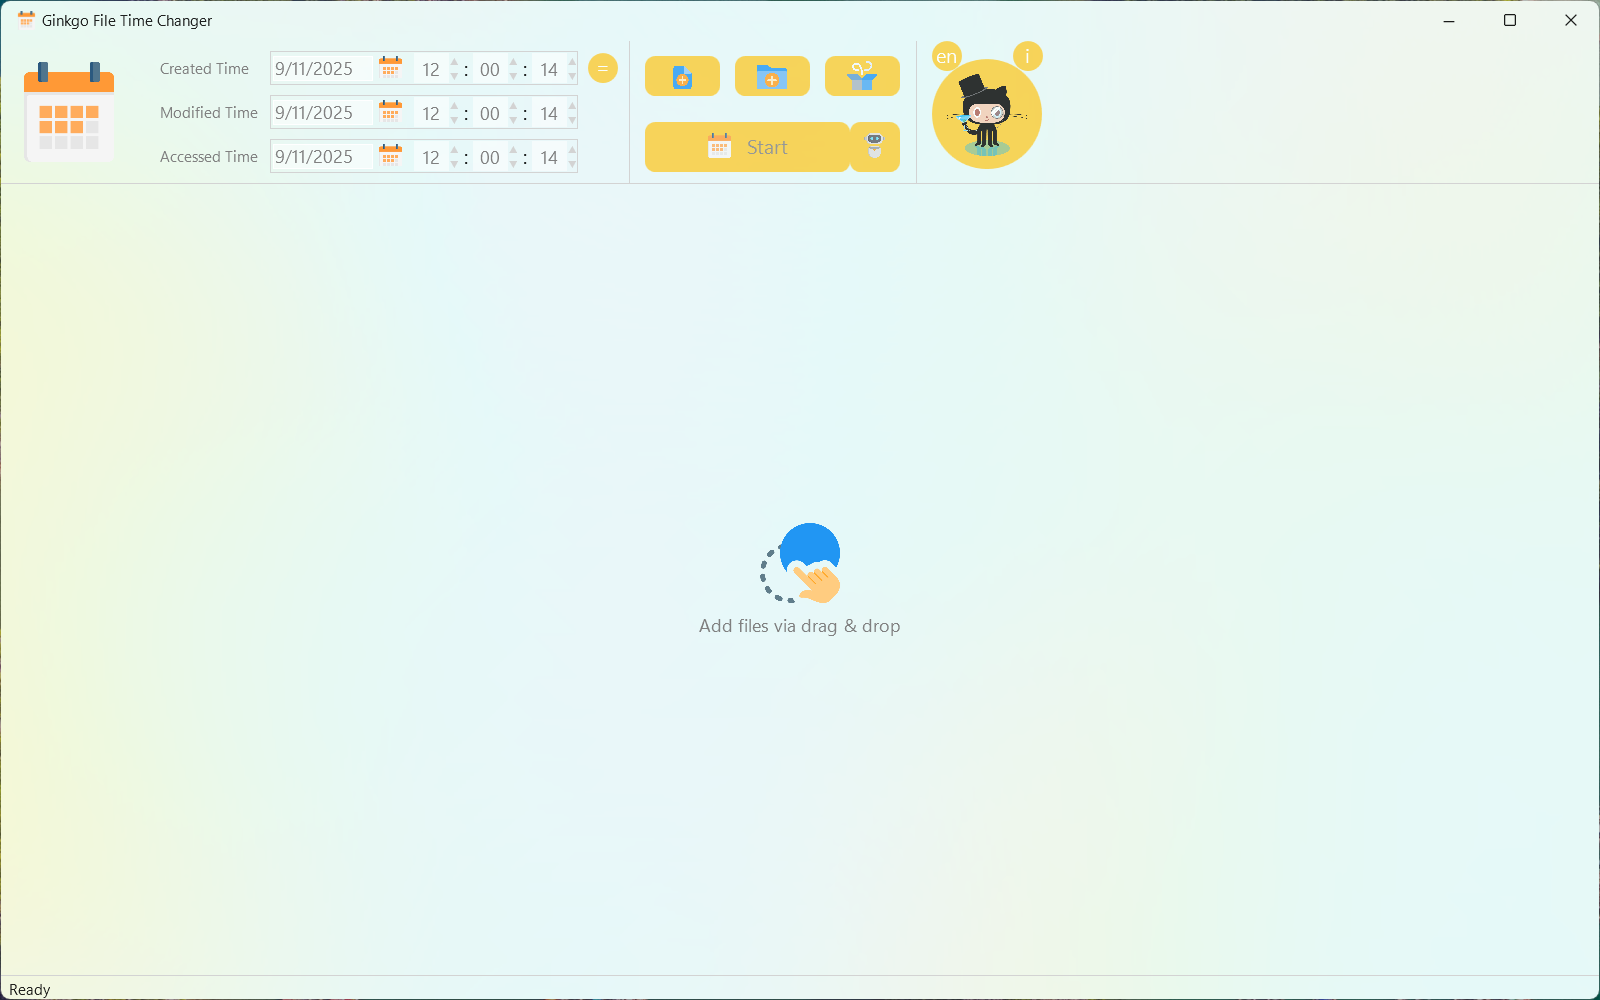Click the Accessed Time date field
Screen dimensions: 1600x1000
(x=322, y=157)
